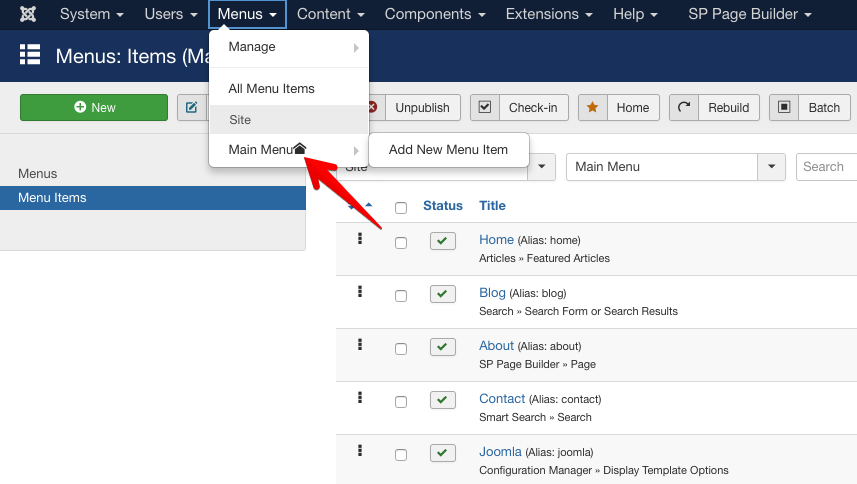Toggle the select-all checkbox in header
857x484 pixels.
pos(401,208)
